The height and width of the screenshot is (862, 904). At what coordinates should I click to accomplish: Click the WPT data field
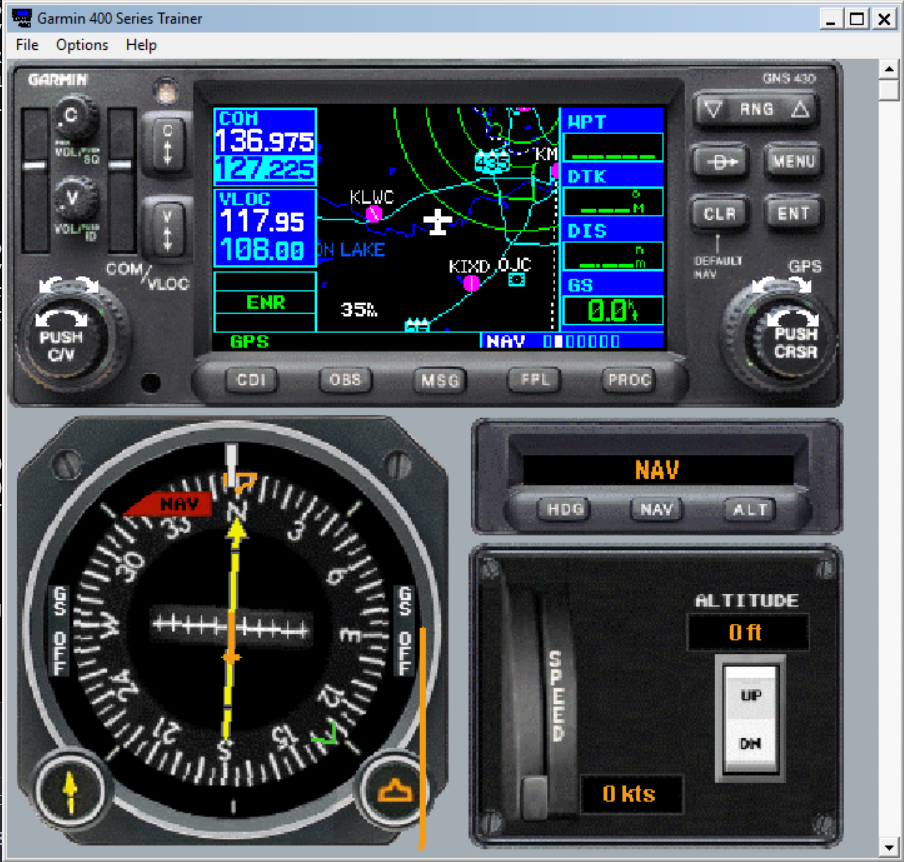coord(613,148)
